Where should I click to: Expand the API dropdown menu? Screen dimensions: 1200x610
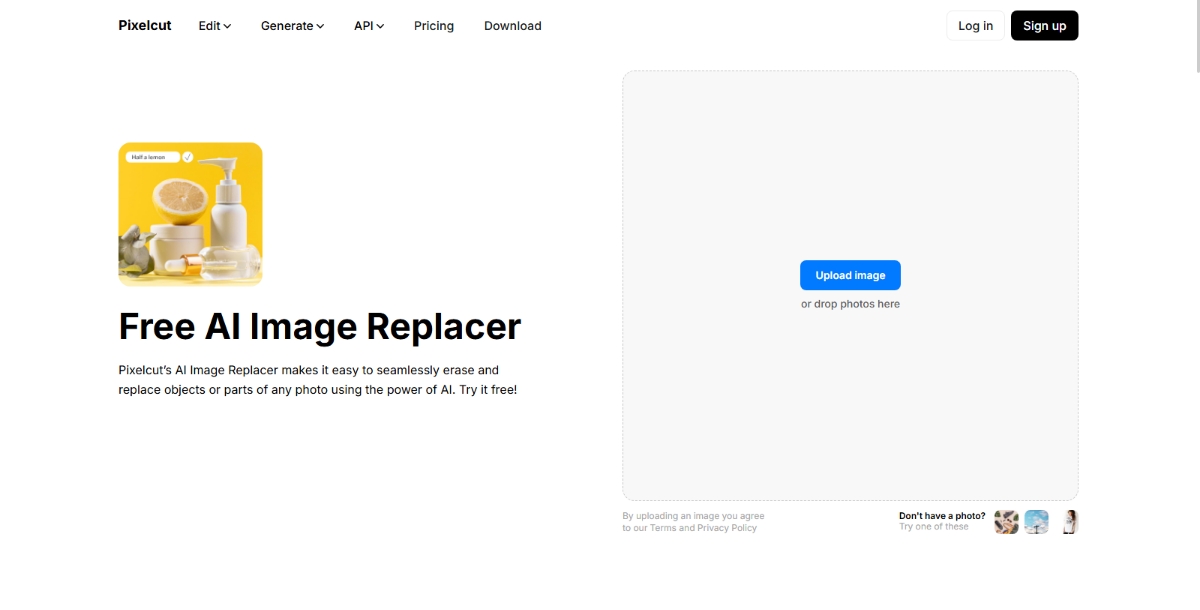pyautogui.click(x=368, y=26)
